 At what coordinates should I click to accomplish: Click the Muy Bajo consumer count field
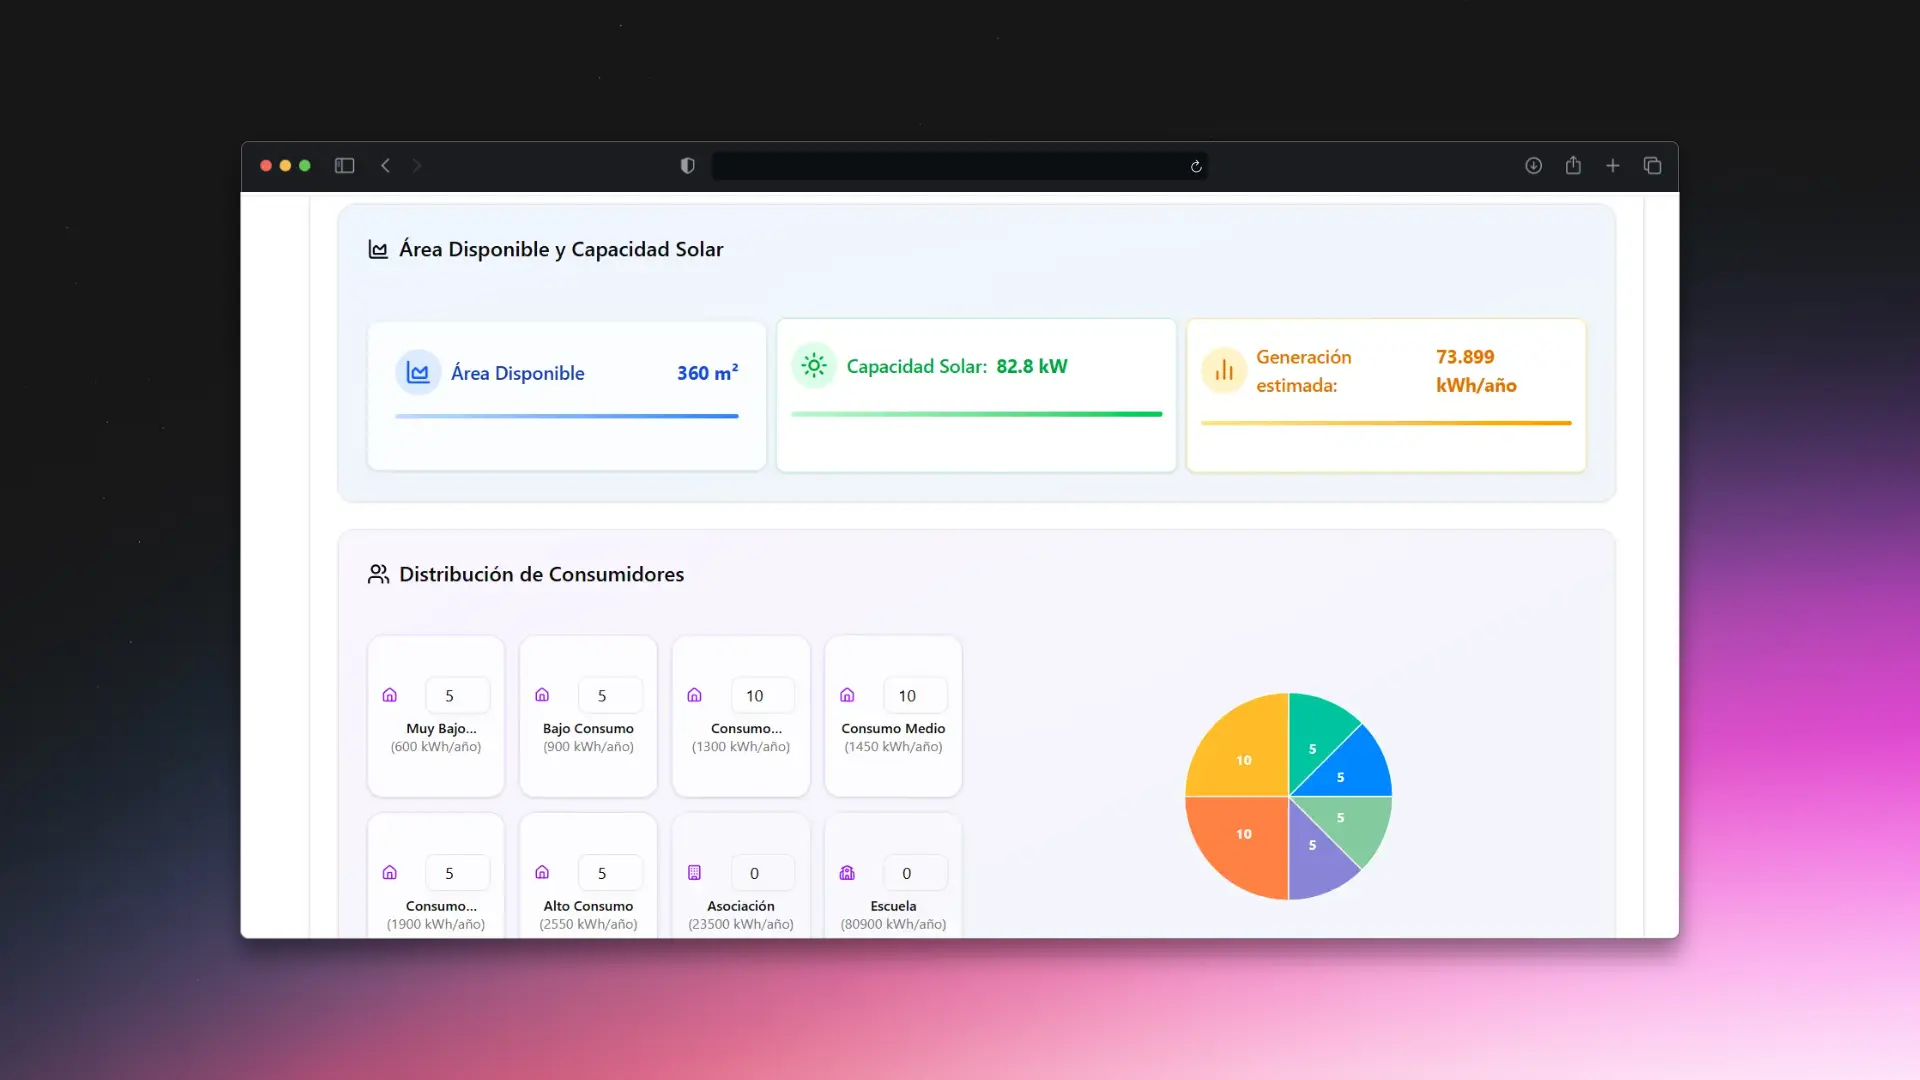pyautogui.click(x=457, y=696)
